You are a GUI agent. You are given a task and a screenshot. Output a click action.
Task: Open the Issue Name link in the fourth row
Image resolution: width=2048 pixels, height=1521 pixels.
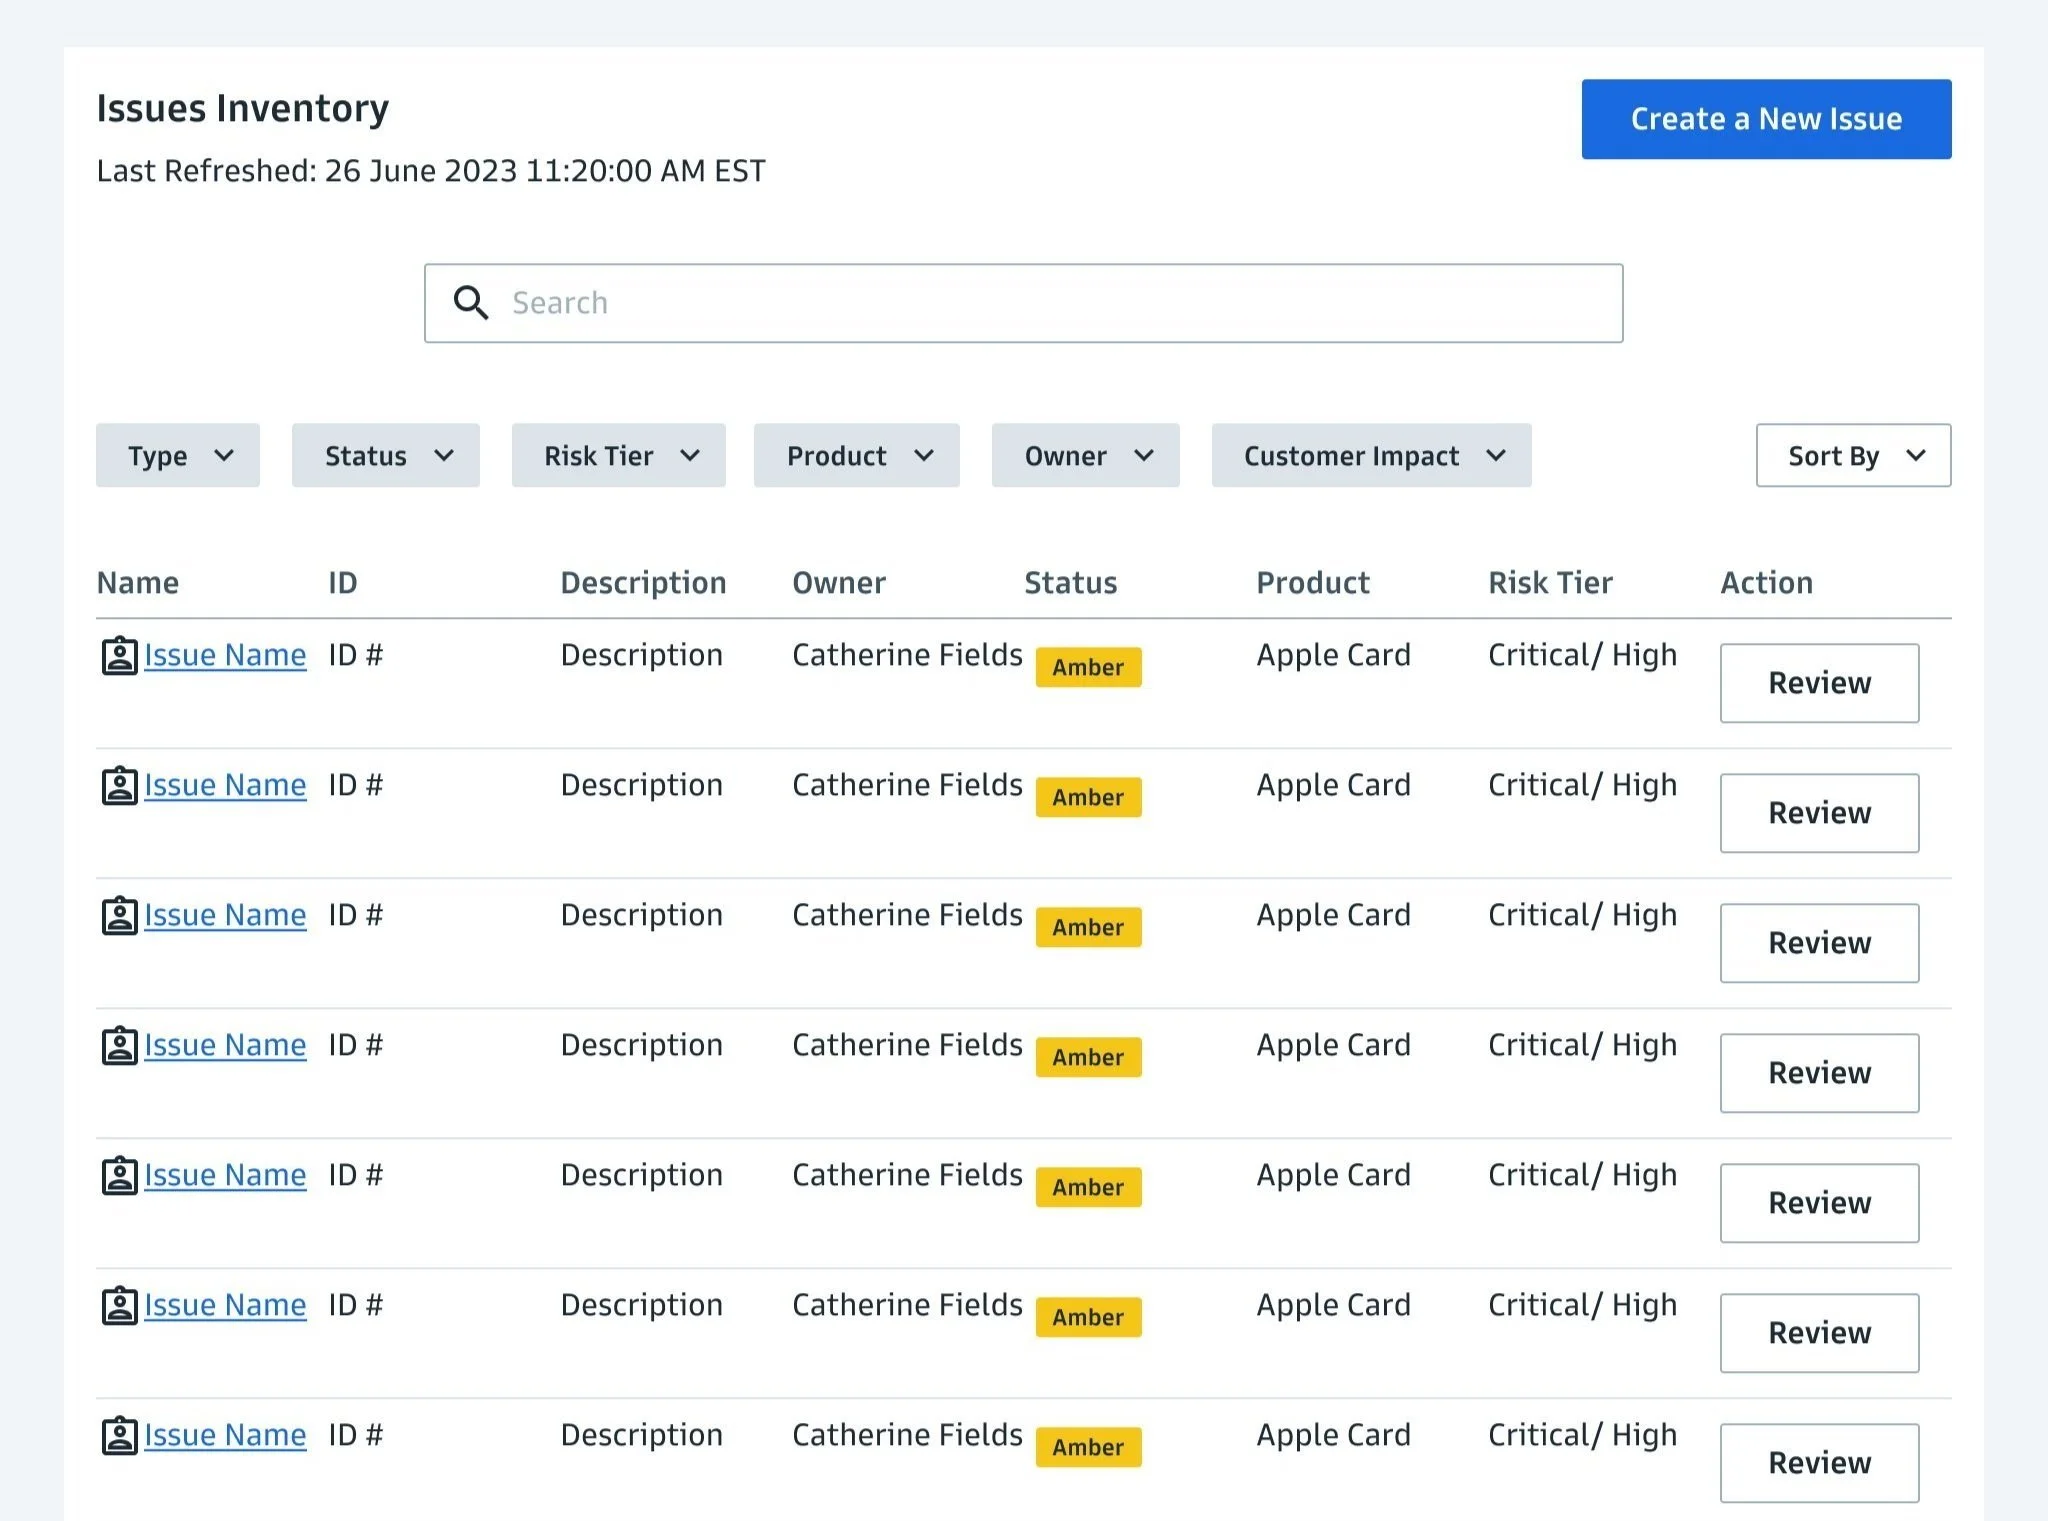tap(225, 1045)
